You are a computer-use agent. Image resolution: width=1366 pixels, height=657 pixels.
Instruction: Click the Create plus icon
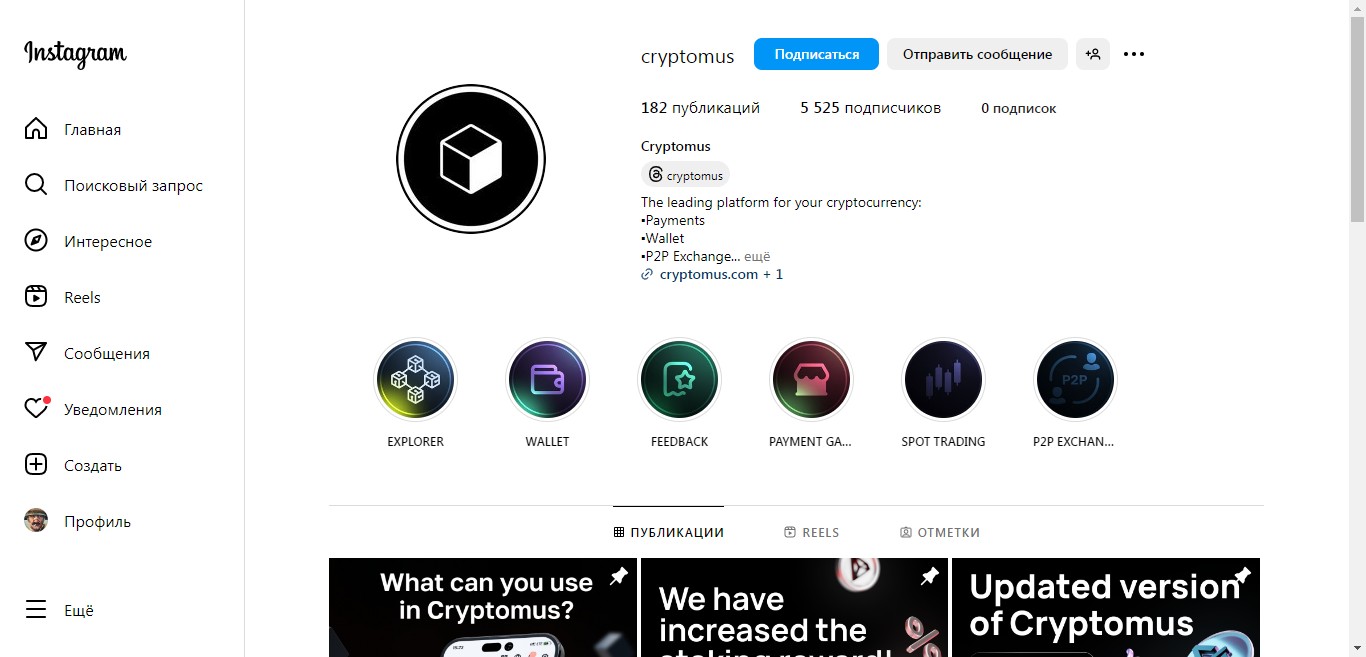36,465
